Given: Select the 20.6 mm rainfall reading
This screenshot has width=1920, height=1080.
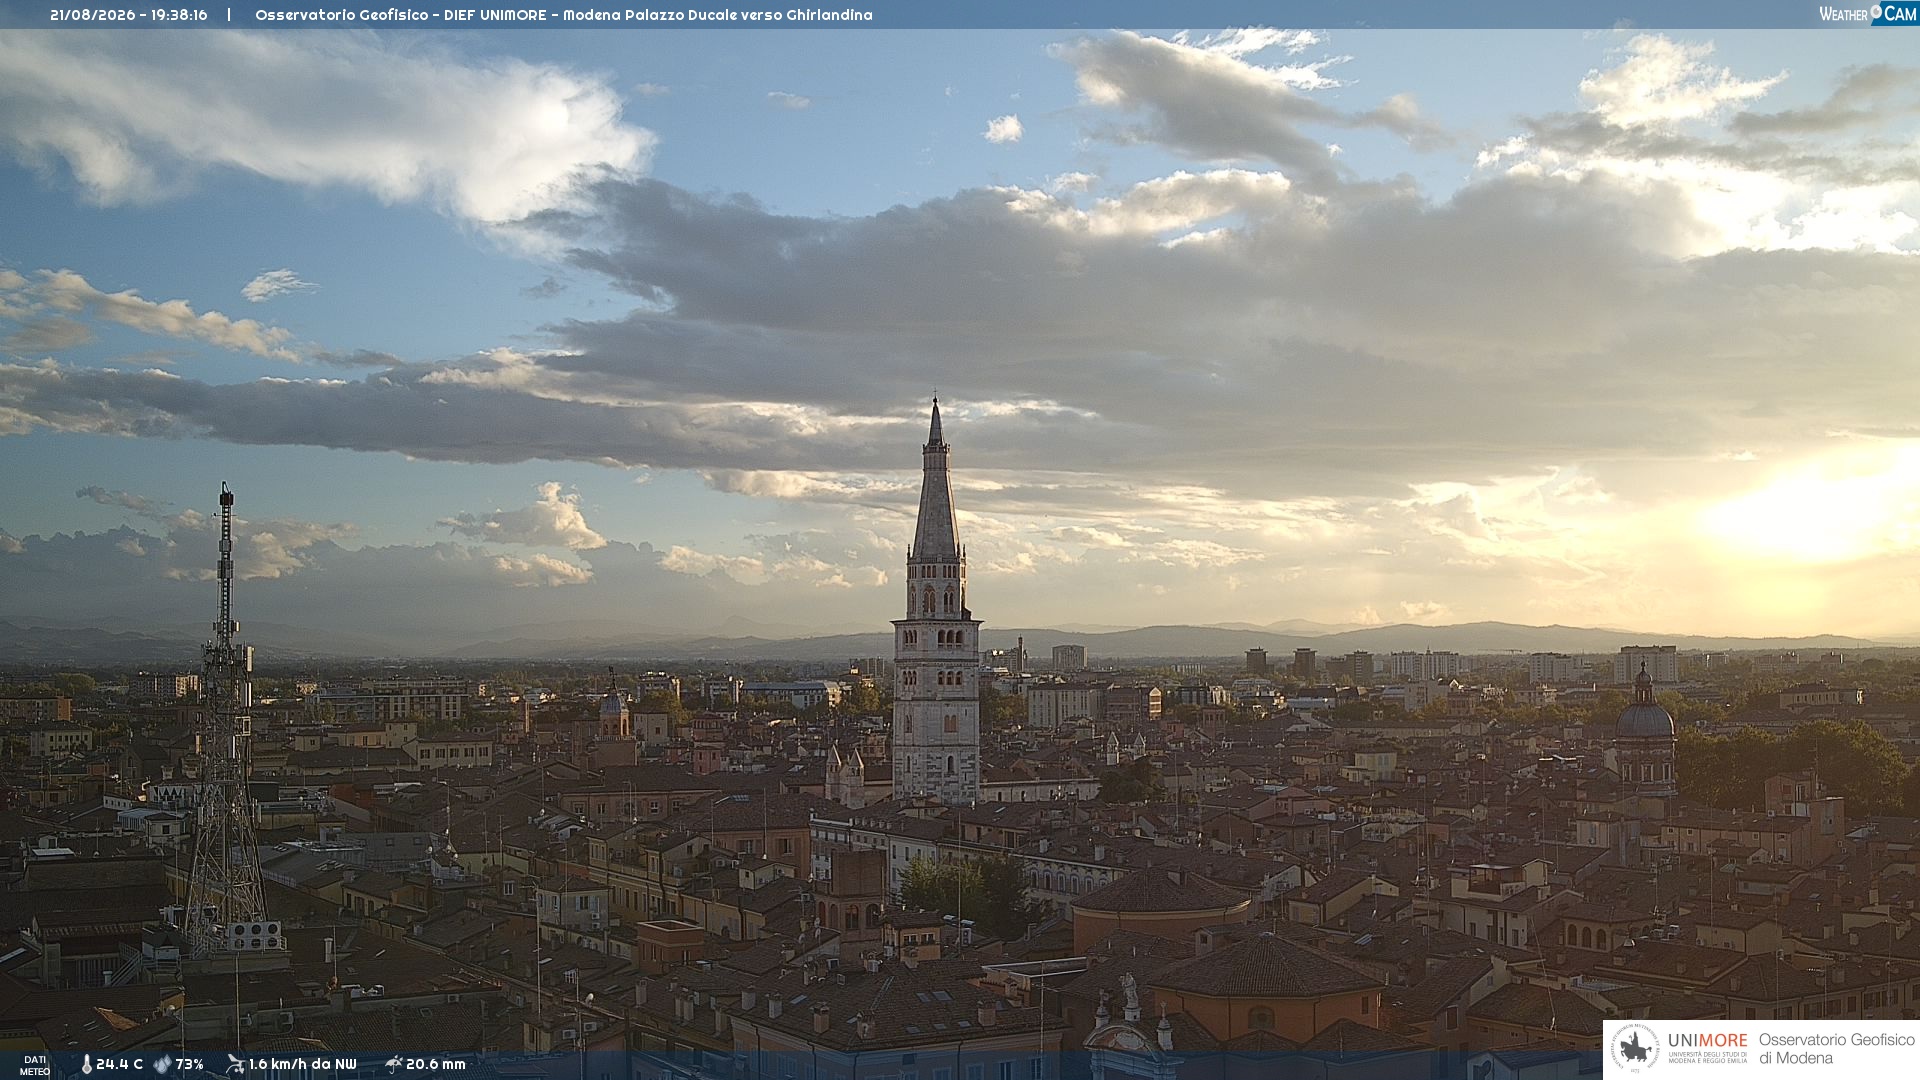Looking at the screenshot, I should [435, 1064].
